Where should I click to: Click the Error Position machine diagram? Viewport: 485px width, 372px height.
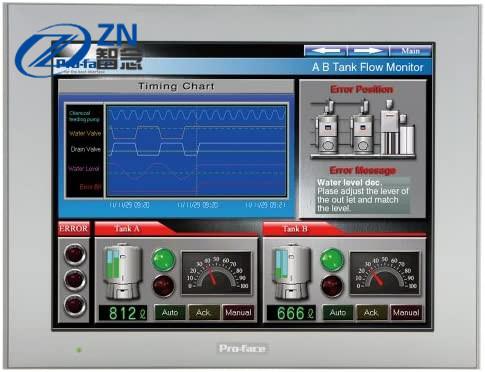point(363,129)
